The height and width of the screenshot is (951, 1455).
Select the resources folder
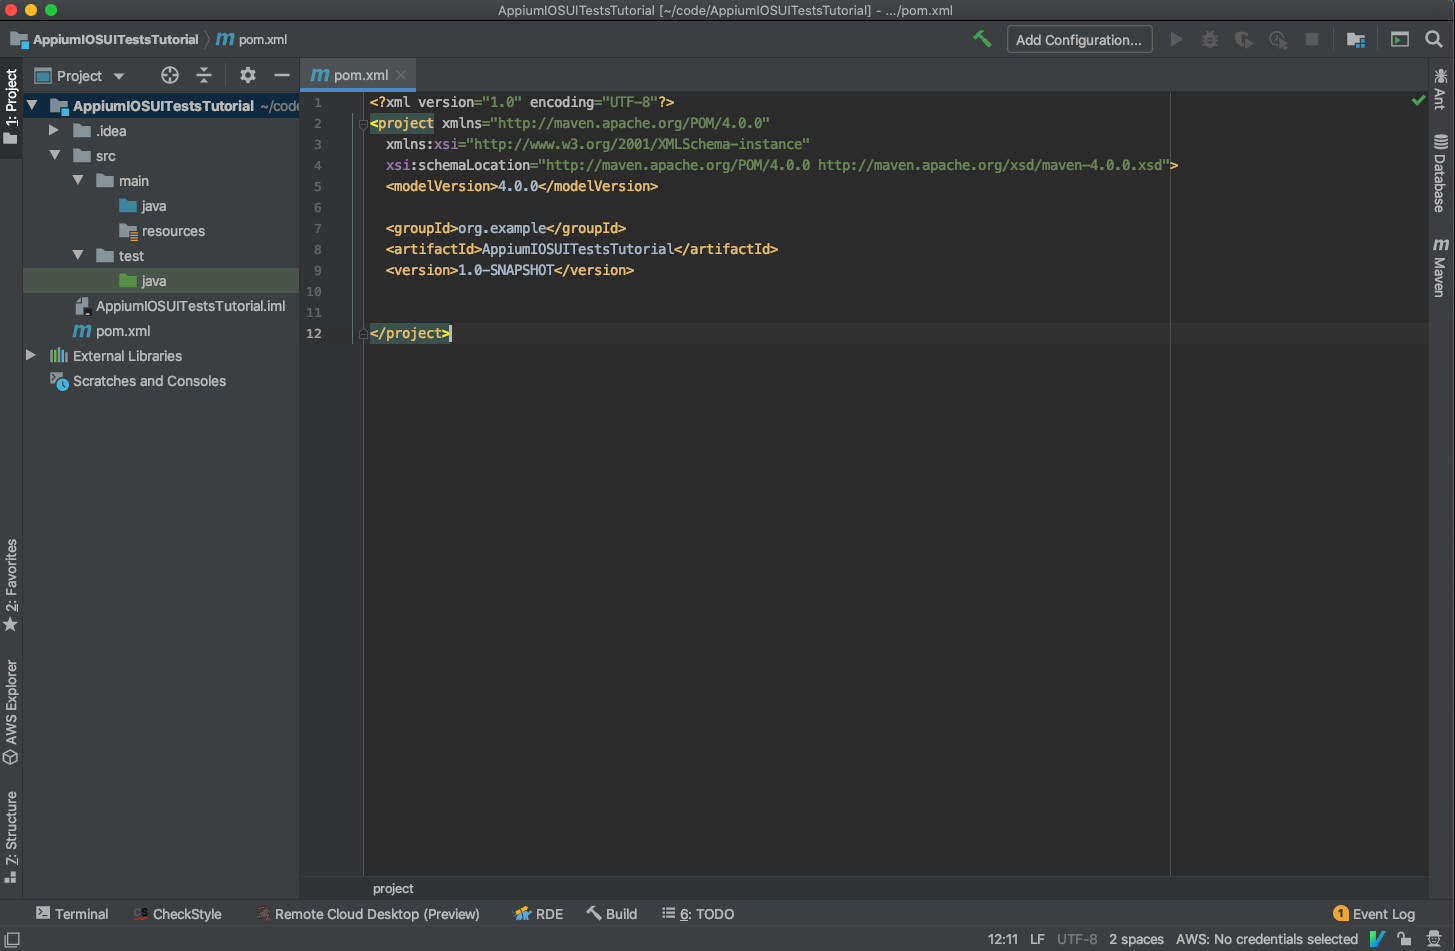click(x=161, y=231)
